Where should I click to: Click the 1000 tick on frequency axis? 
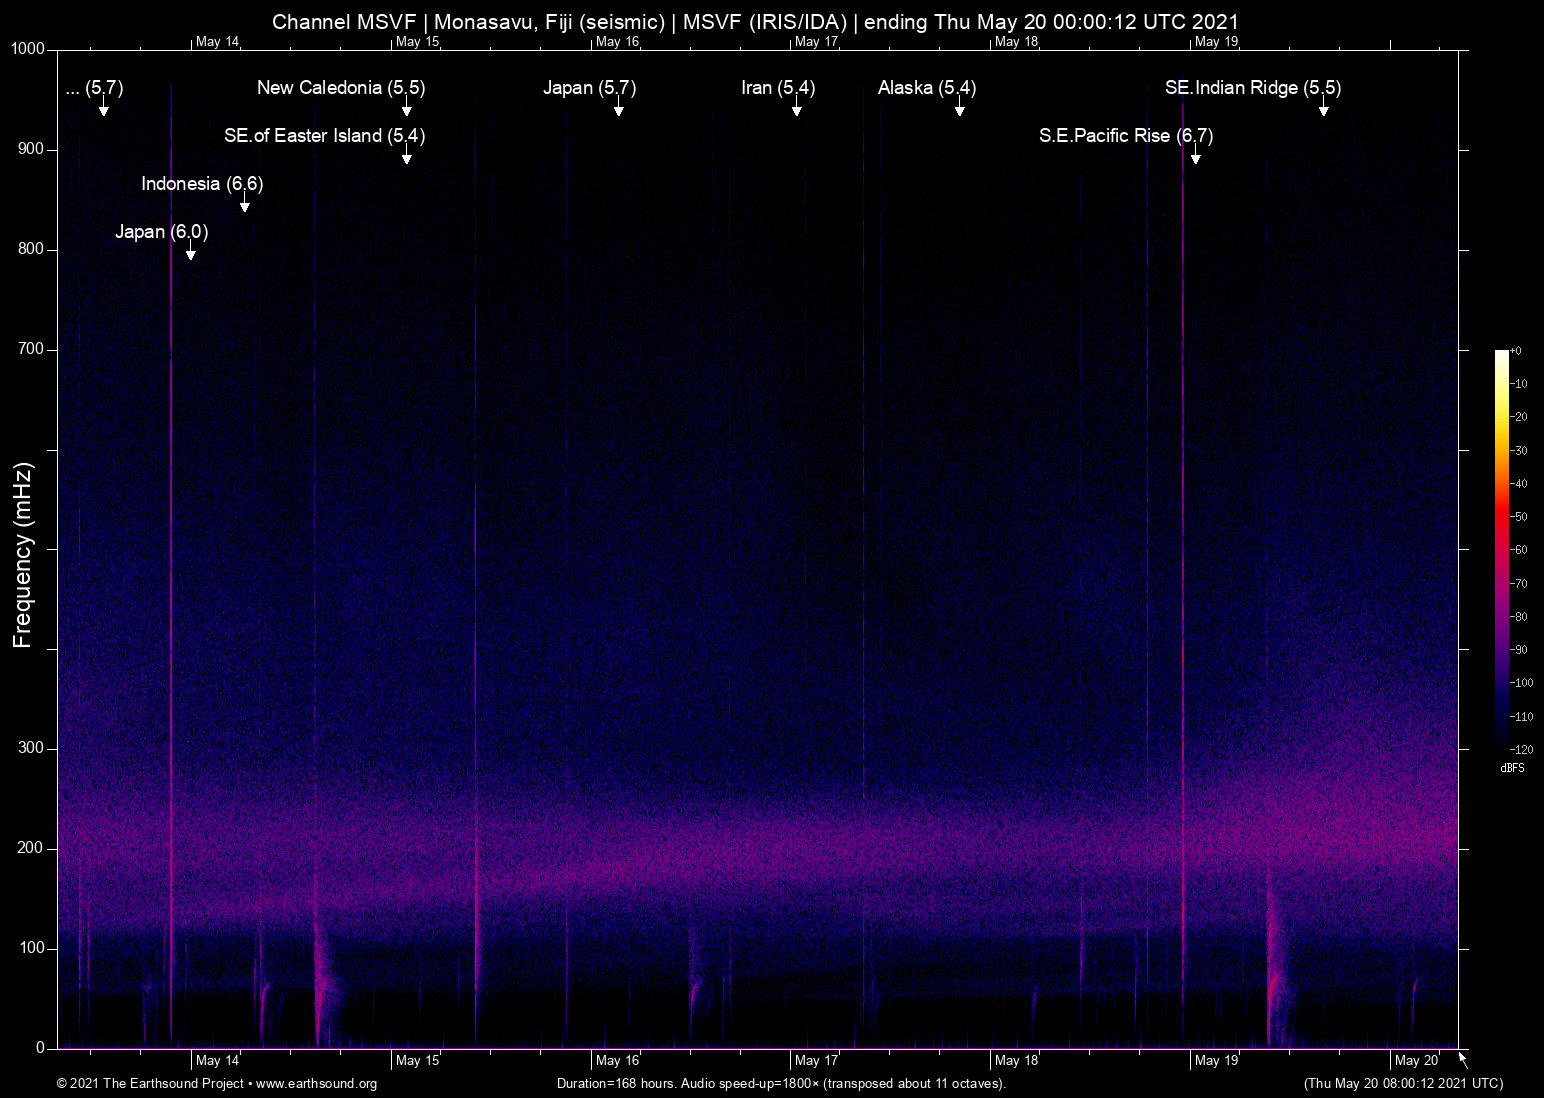[27, 49]
